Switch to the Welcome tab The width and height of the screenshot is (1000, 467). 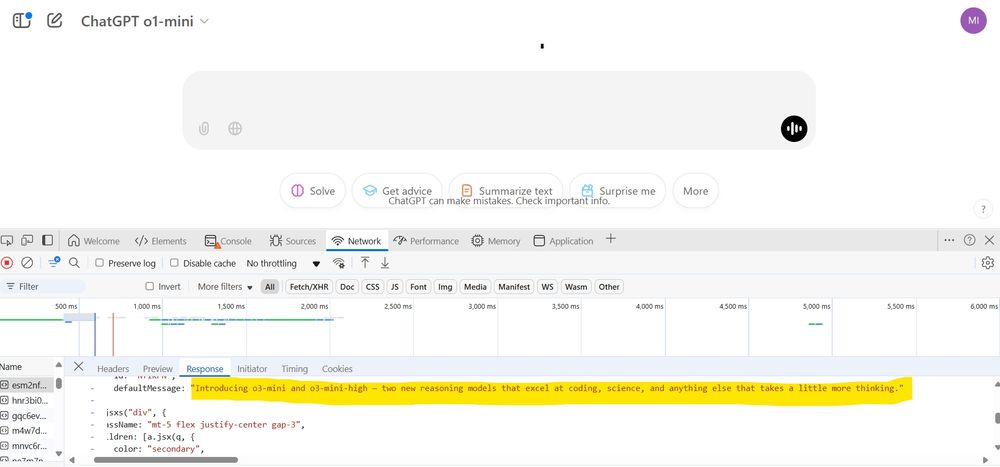94,241
